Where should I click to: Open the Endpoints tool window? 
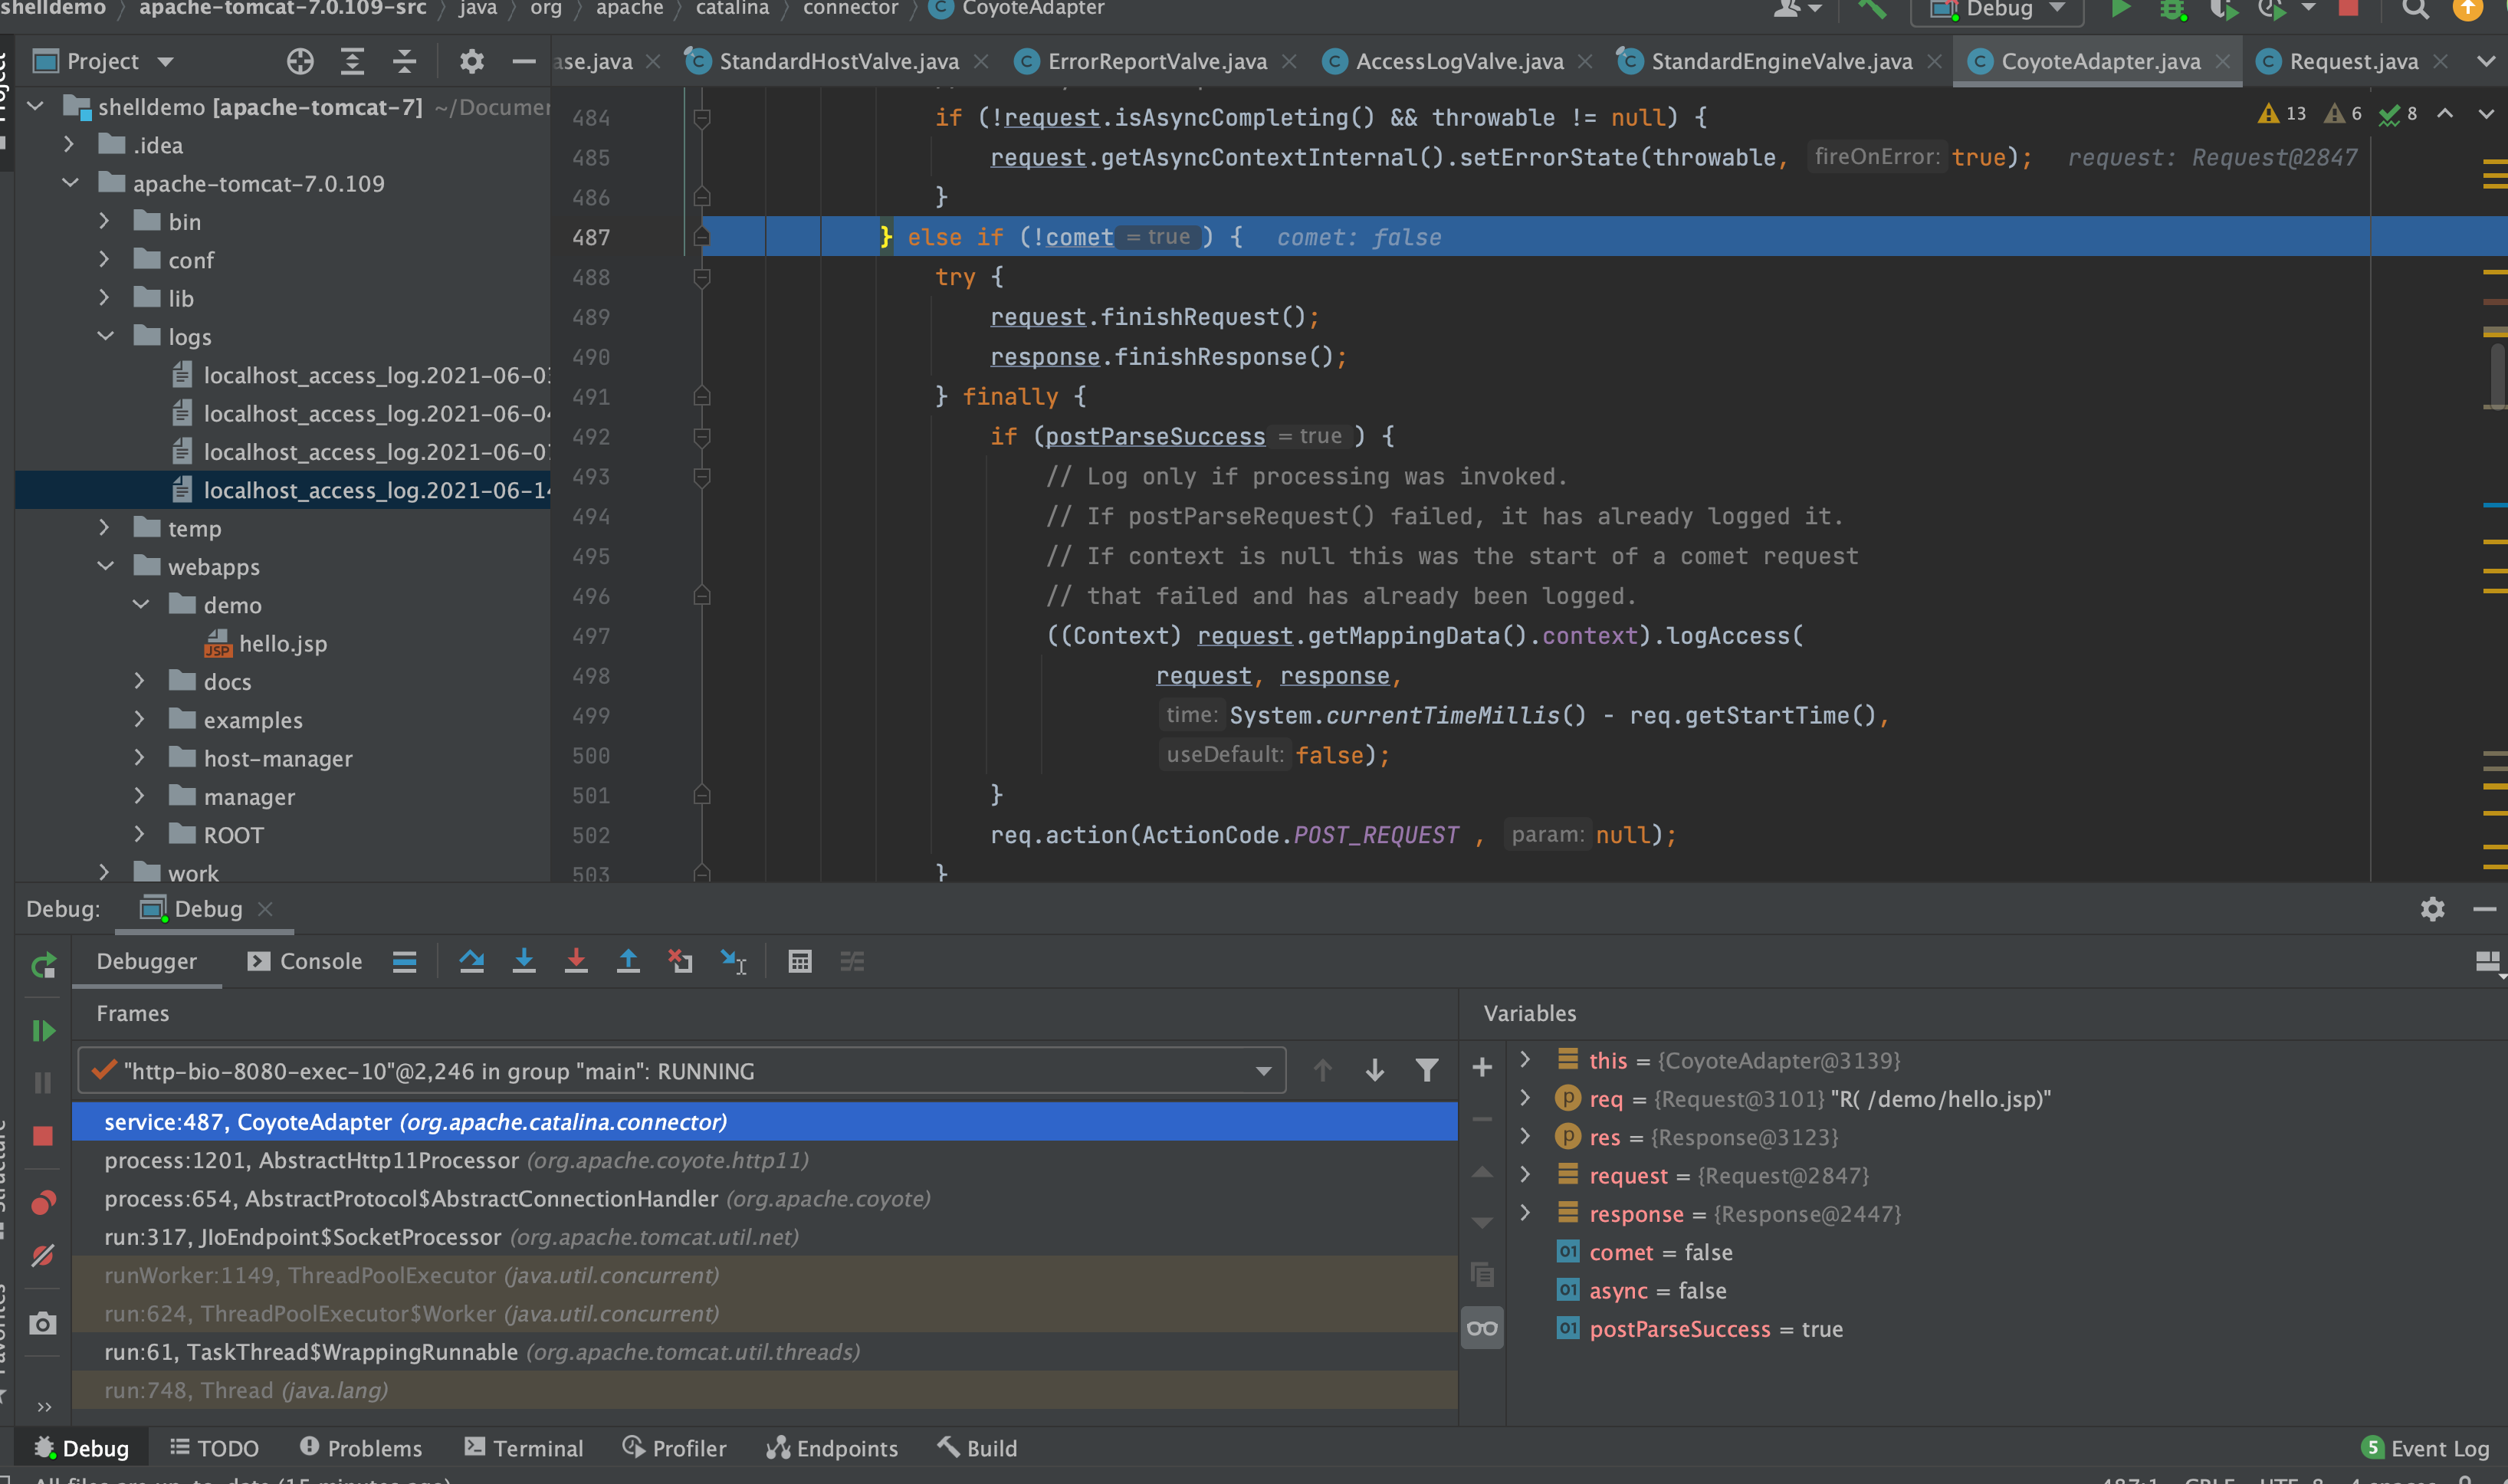(832, 1448)
